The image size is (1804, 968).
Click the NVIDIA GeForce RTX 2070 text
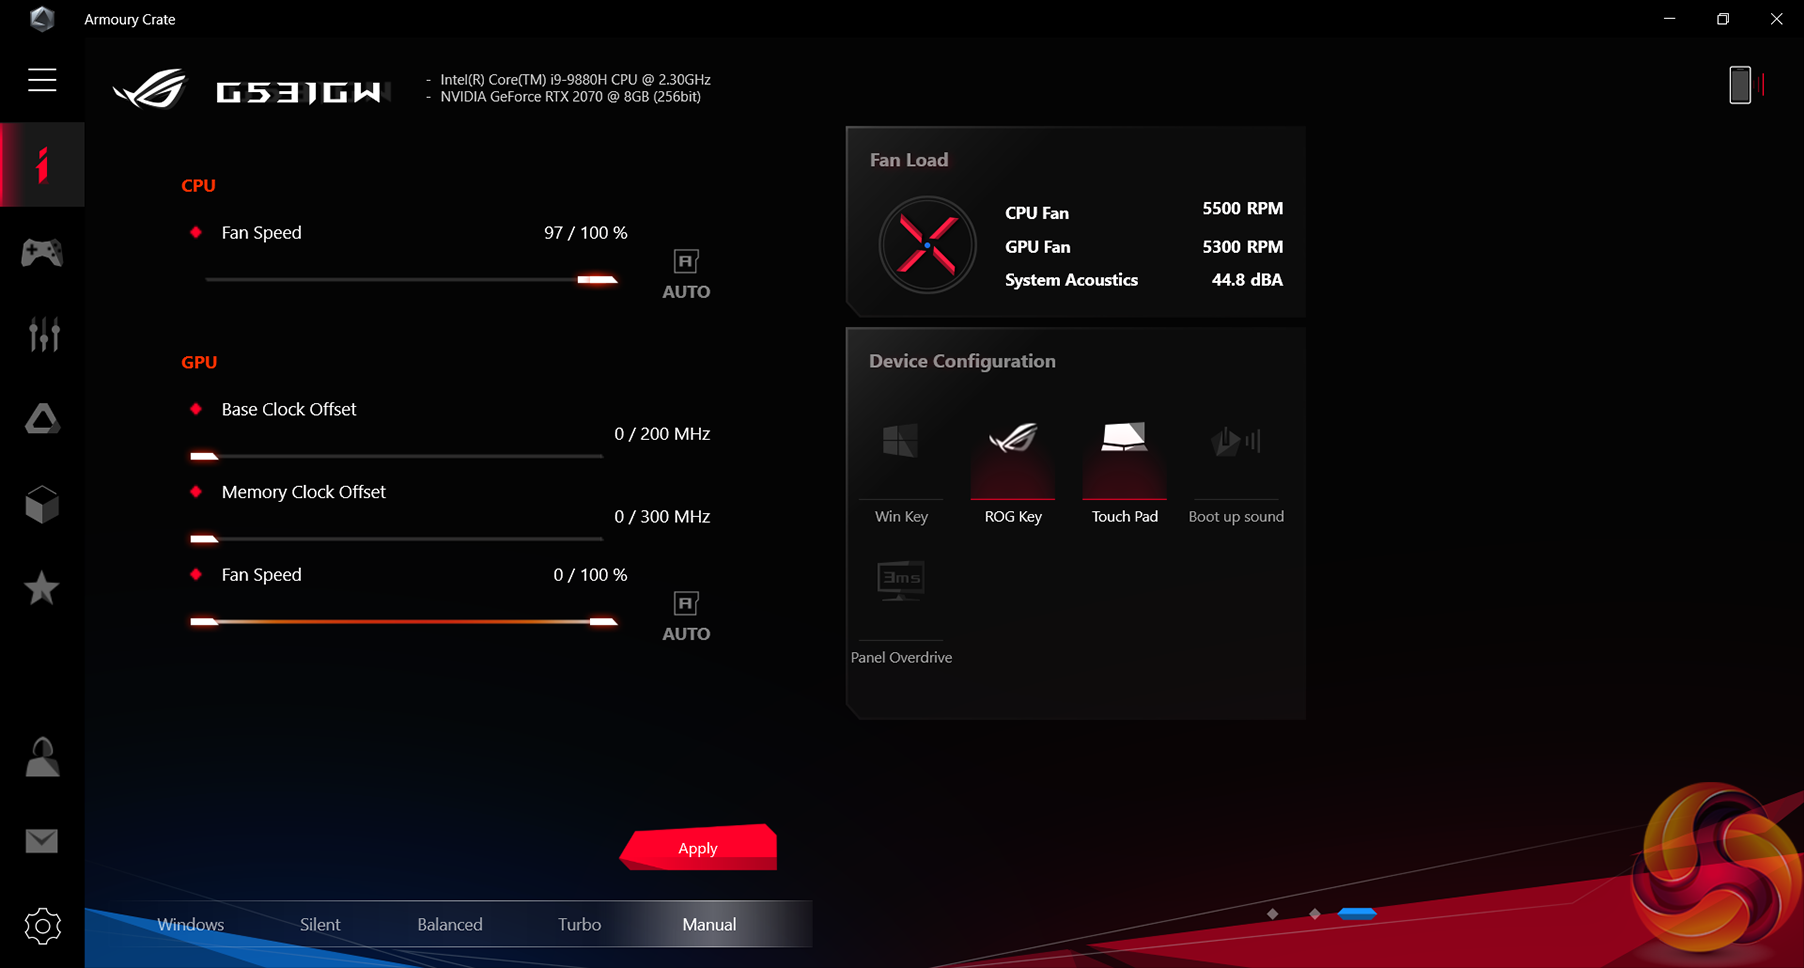pos(570,97)
